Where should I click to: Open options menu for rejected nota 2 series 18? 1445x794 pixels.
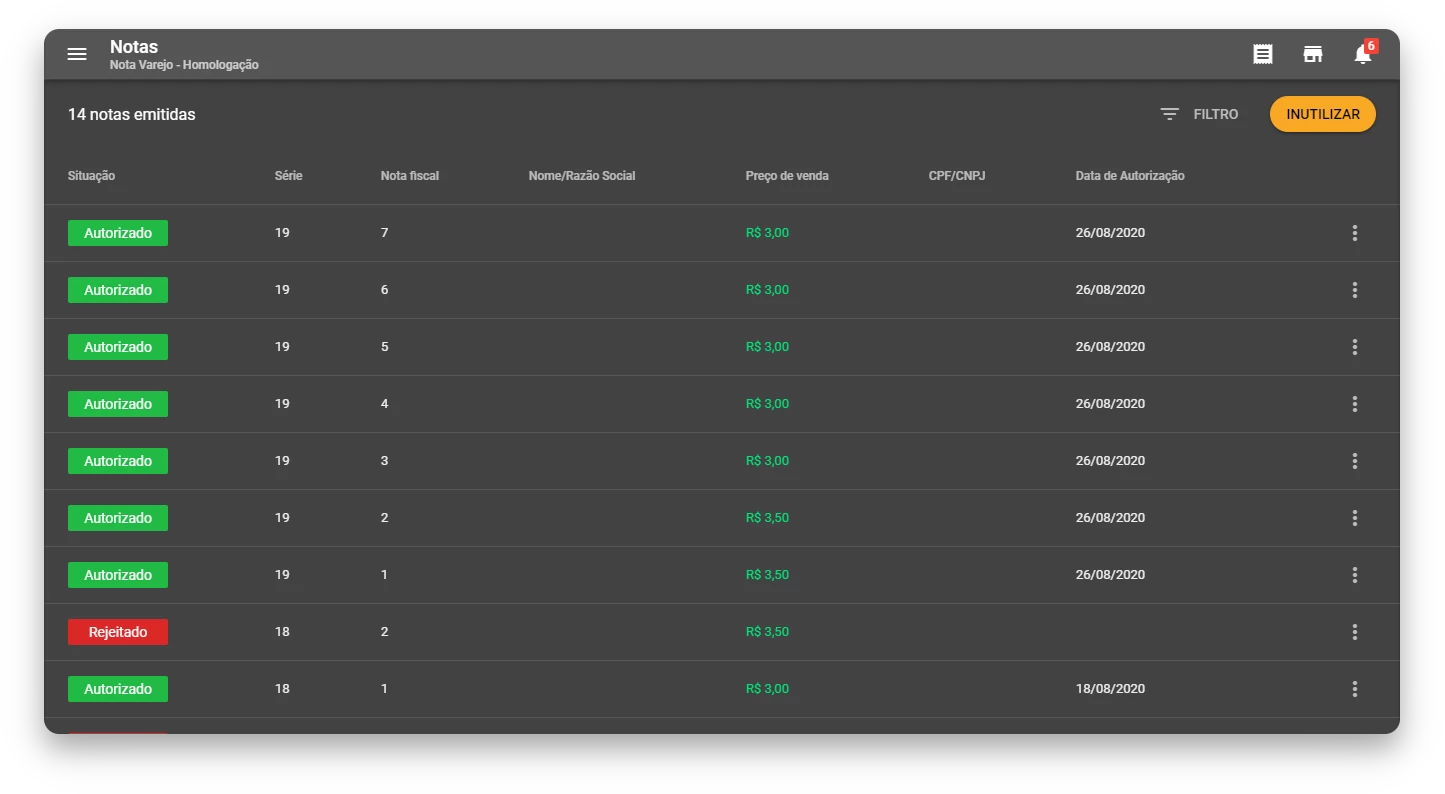[x=1355, y=632]
